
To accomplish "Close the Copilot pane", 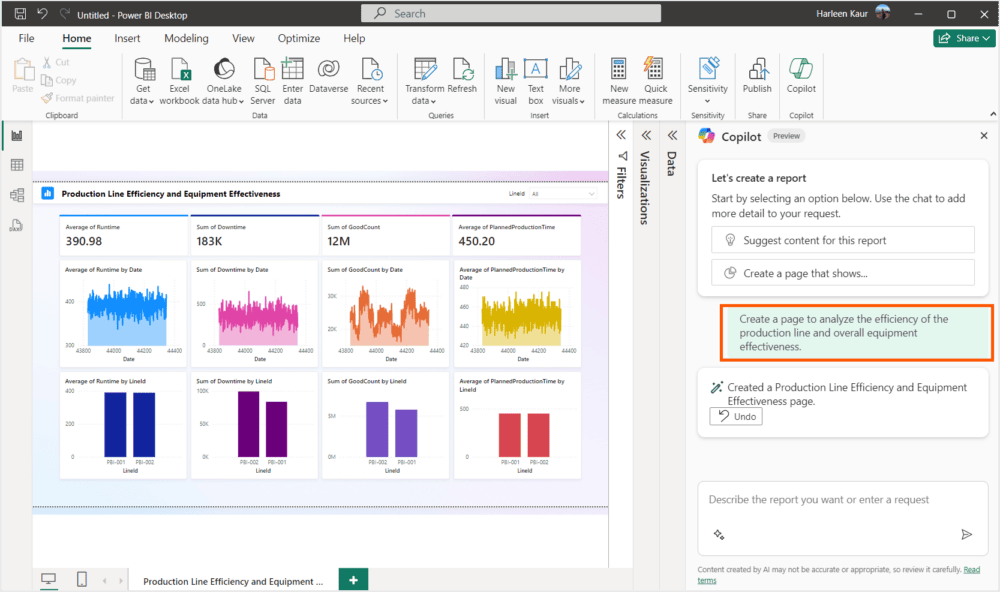I will [x=984, y=135].
